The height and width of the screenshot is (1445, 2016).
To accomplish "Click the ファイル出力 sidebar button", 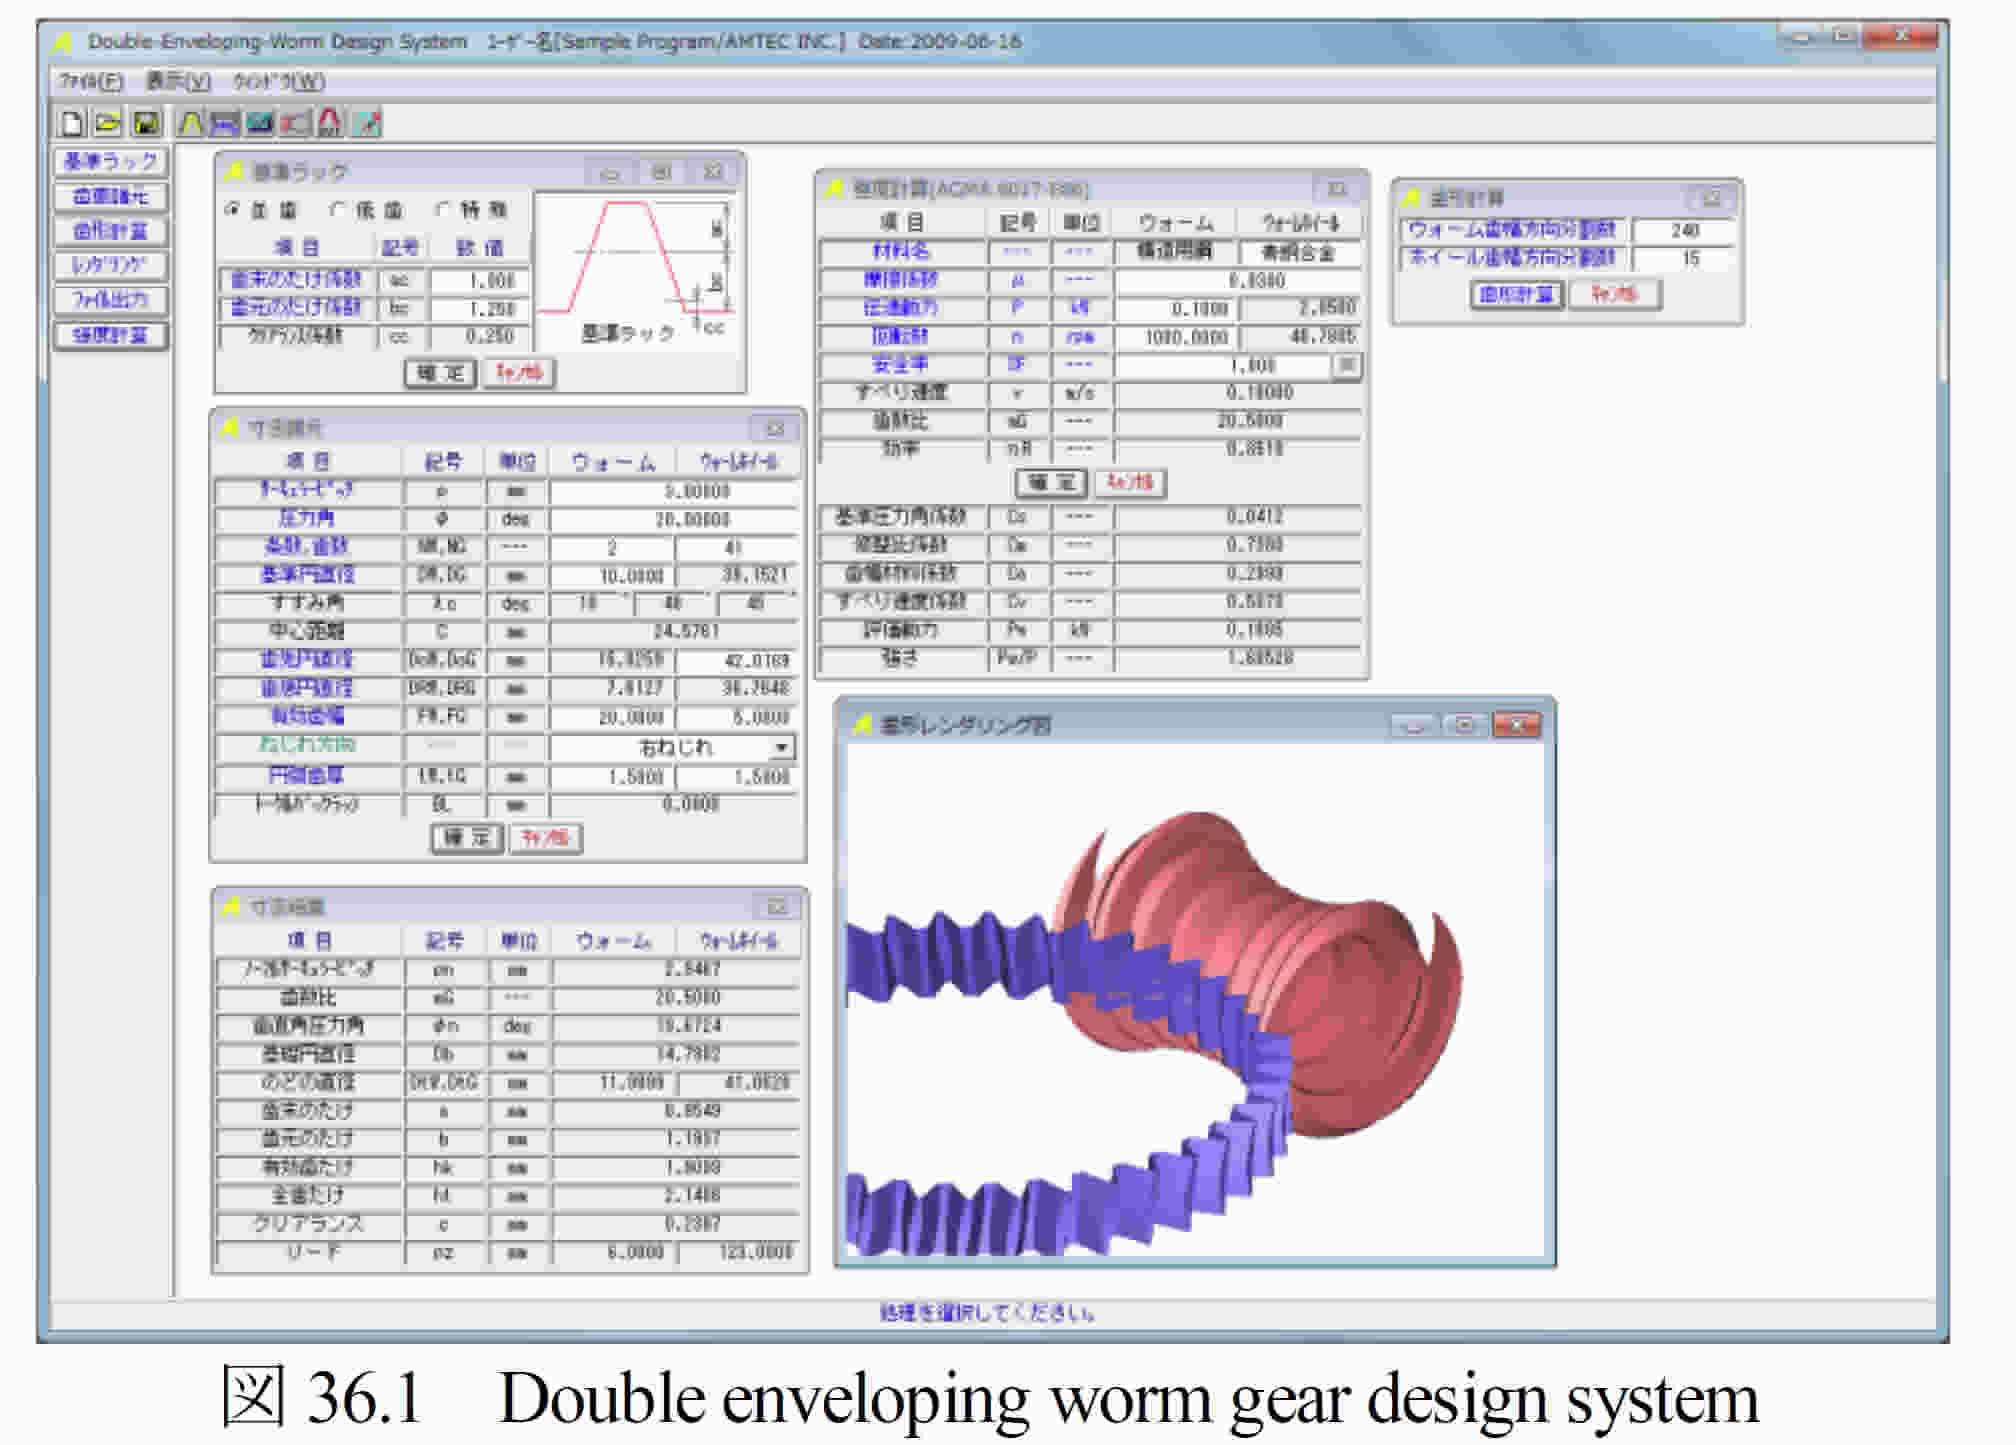I will click(110, 300).
